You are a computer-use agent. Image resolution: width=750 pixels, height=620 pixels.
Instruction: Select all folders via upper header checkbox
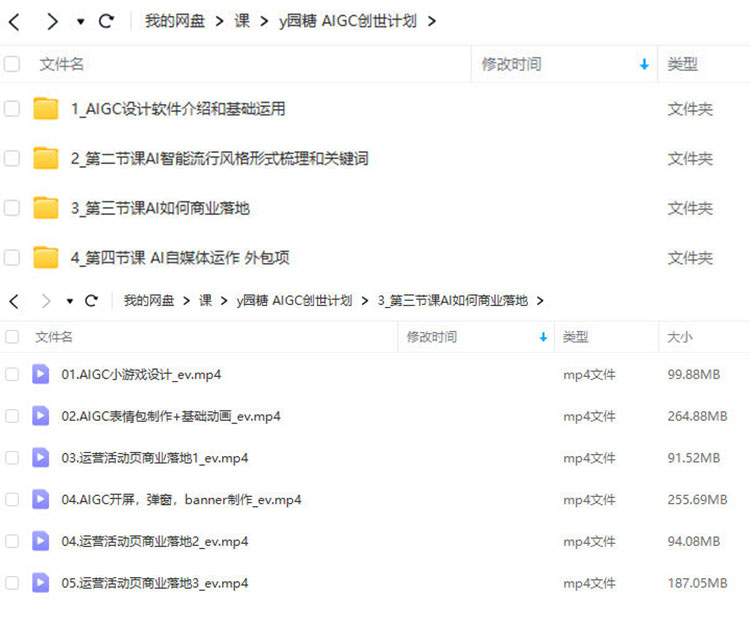pos(12,64)
